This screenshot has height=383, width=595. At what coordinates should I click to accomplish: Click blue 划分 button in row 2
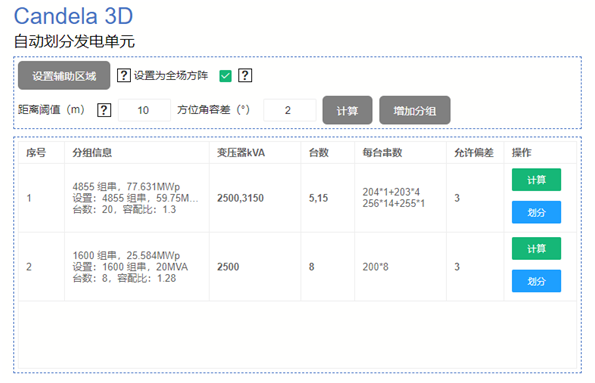click(x=536, y=281)
